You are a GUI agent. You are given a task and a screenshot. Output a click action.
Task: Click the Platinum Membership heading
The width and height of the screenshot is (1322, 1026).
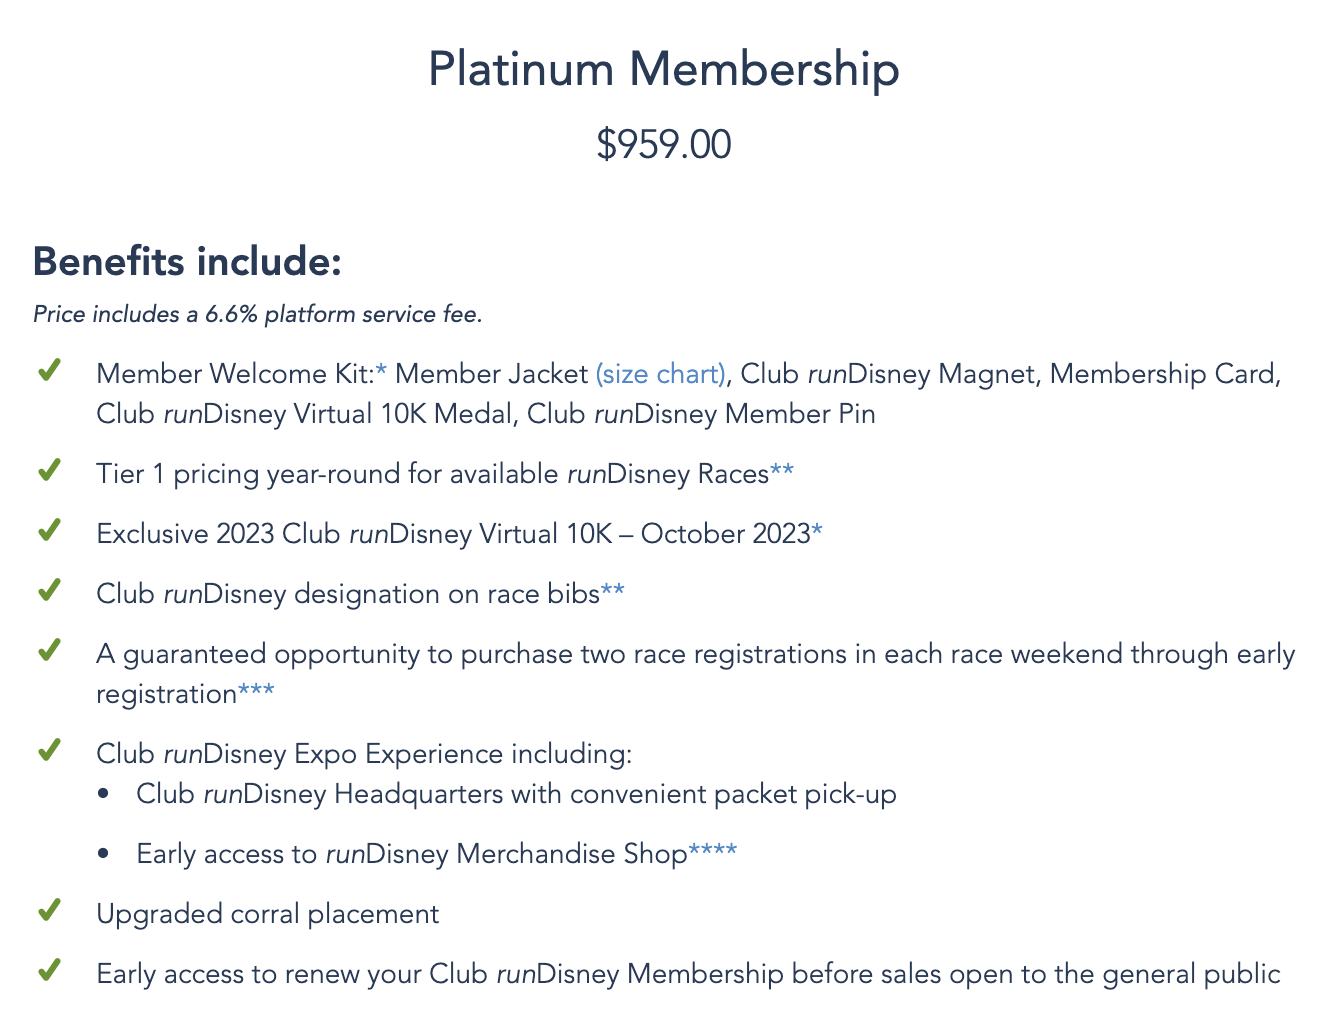pyautogui.click(x=663, y=69)
